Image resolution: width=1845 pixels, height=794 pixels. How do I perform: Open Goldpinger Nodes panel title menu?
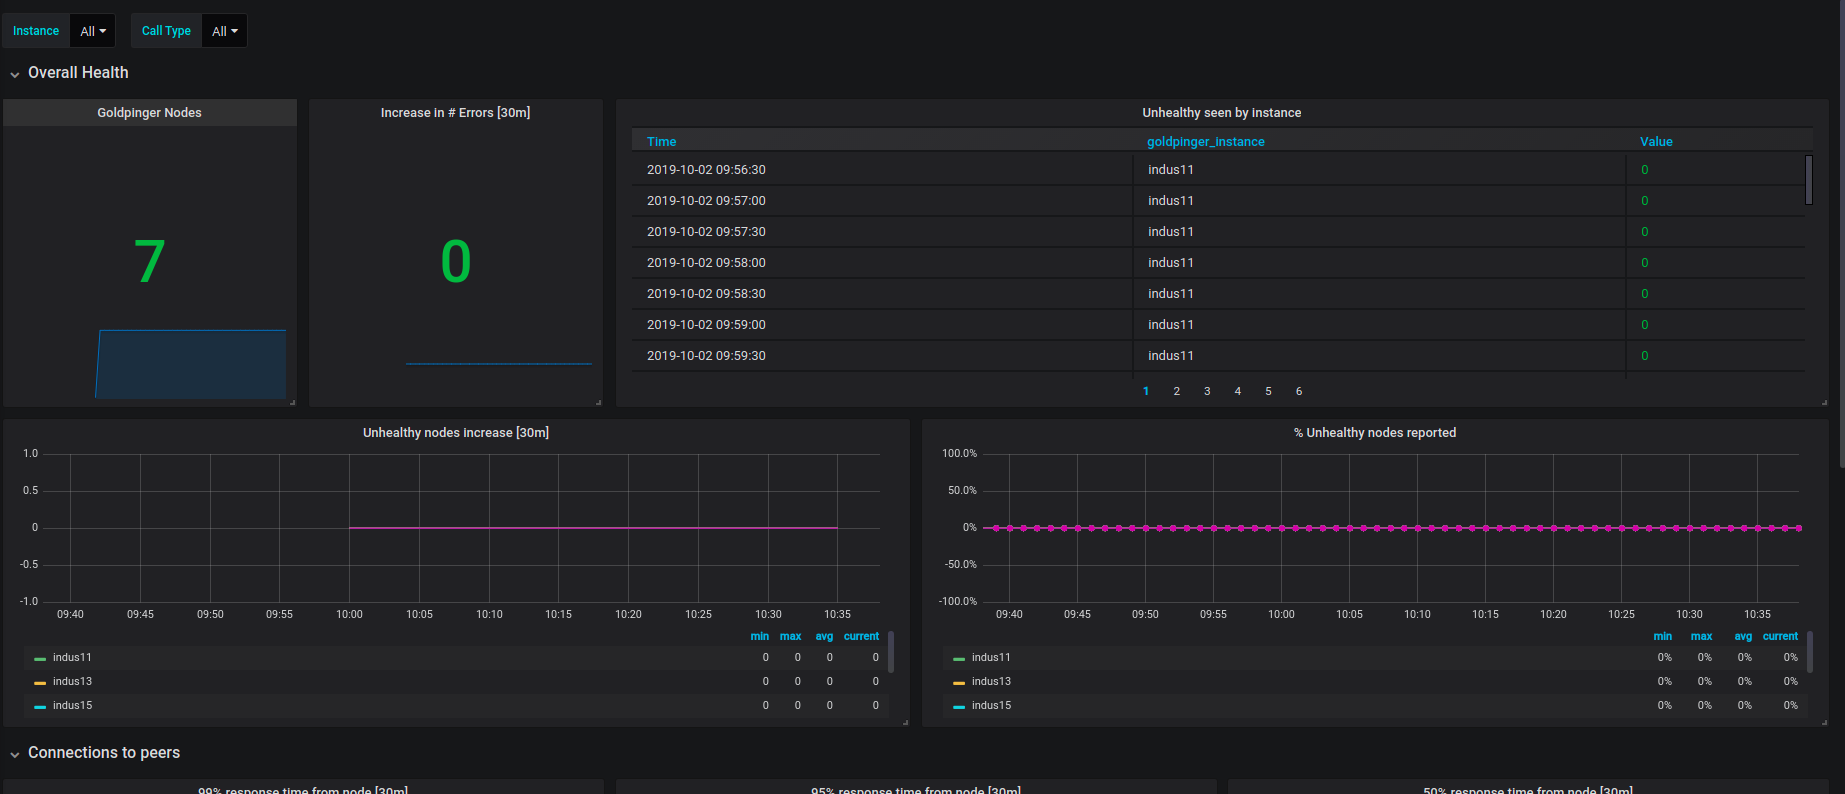coord(149,113)
